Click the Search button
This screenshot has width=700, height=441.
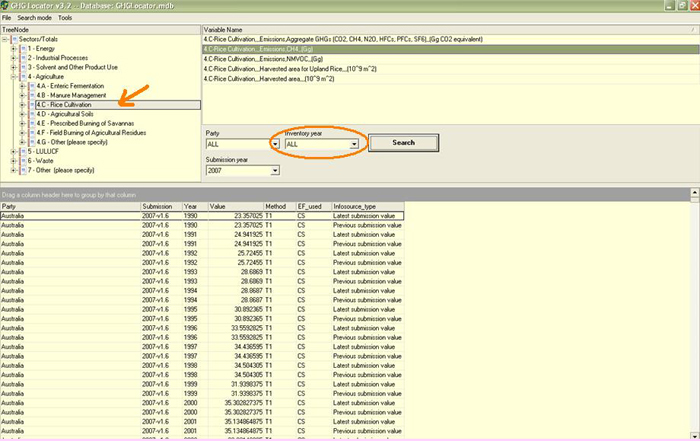pyautogui.click(x=404, y=142)
